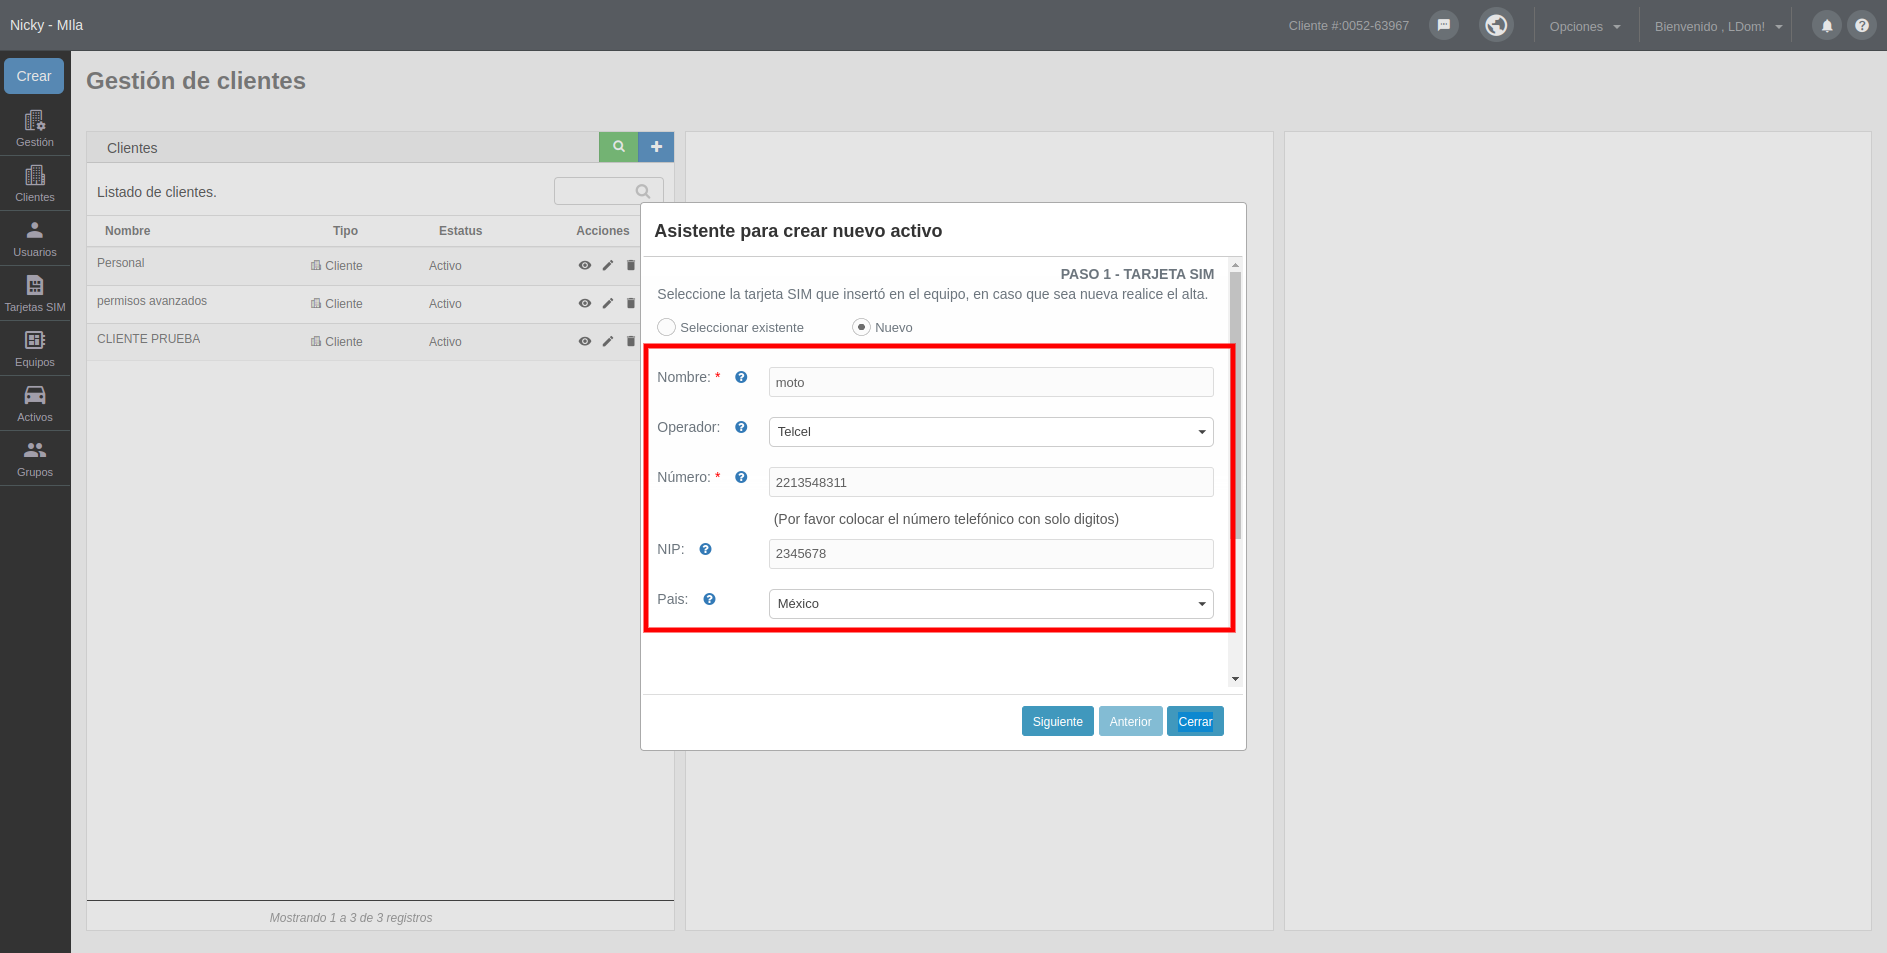
Task: Select the 'CLIENTE PRUEBA' client name
Action: (148, 339)
